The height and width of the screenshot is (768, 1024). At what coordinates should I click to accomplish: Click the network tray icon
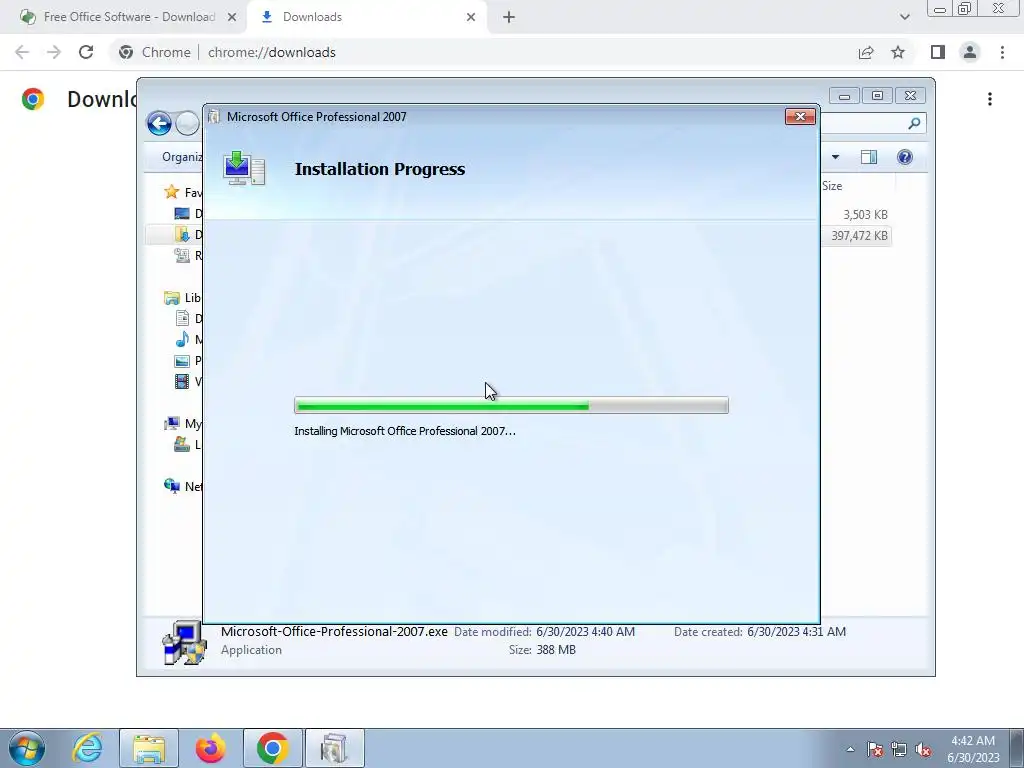tap(899, 749)
